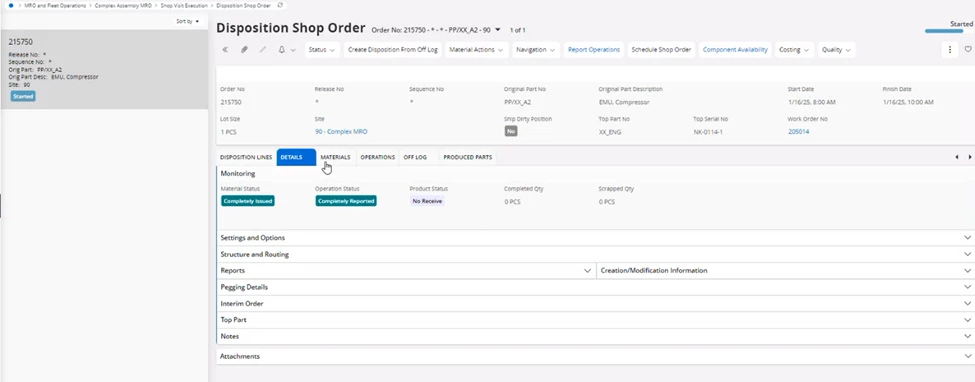Expand the Settings and Options section
This screenshot has width=975, height=382.
point(596,238)
